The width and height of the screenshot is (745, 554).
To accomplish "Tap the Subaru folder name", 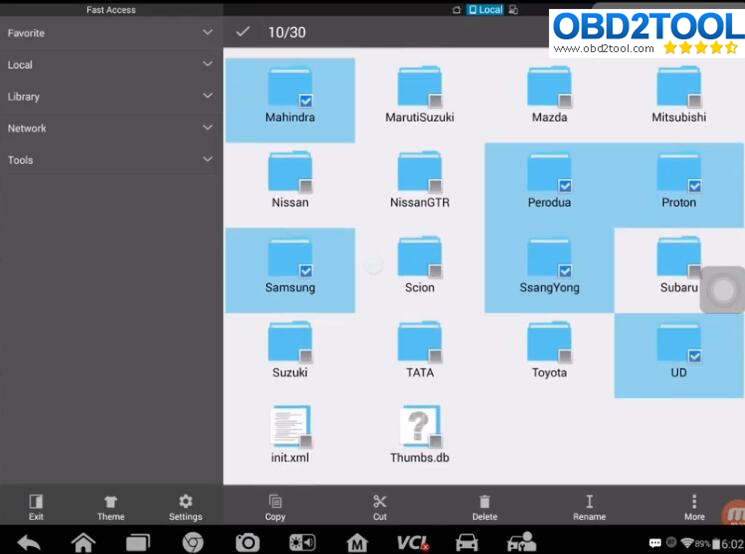I will [x=678, y=287].
